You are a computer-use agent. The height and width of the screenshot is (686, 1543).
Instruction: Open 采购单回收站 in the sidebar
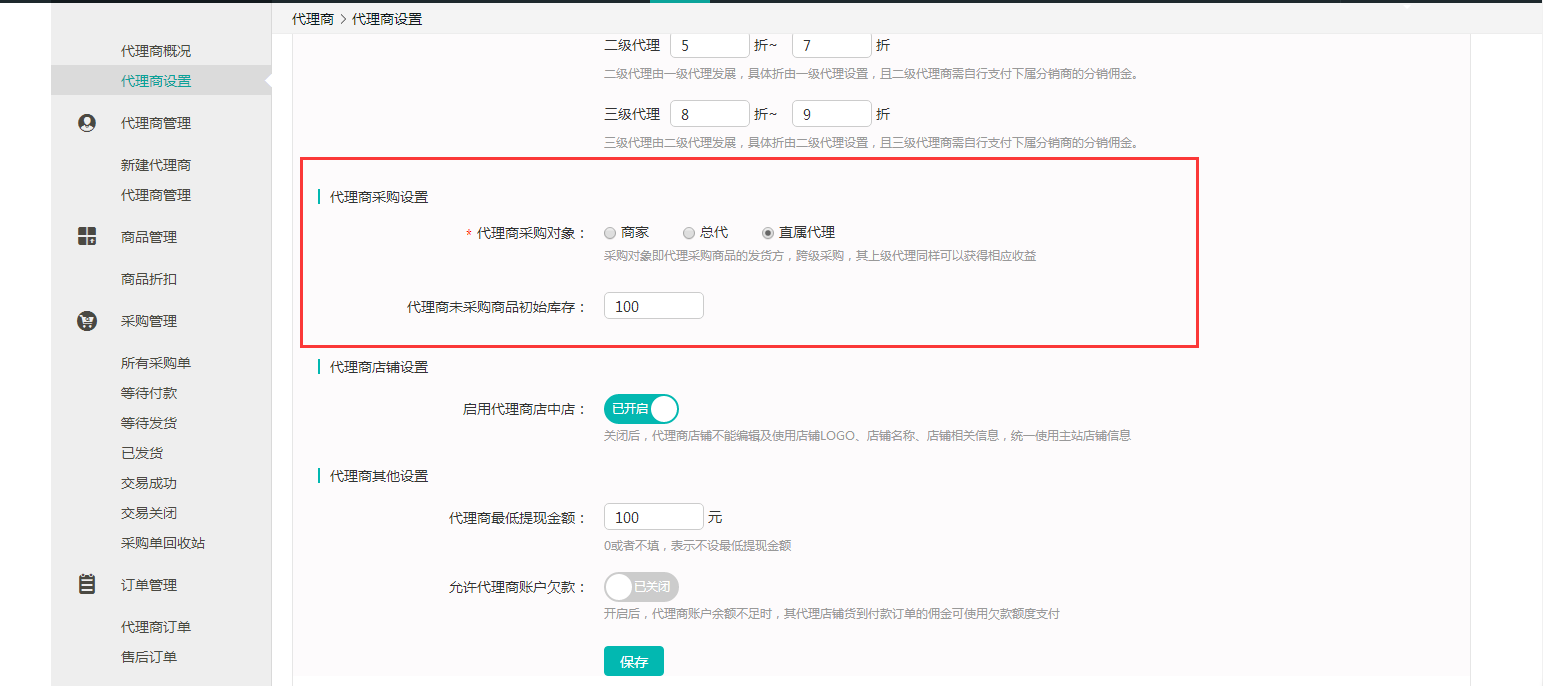(162, 543)
